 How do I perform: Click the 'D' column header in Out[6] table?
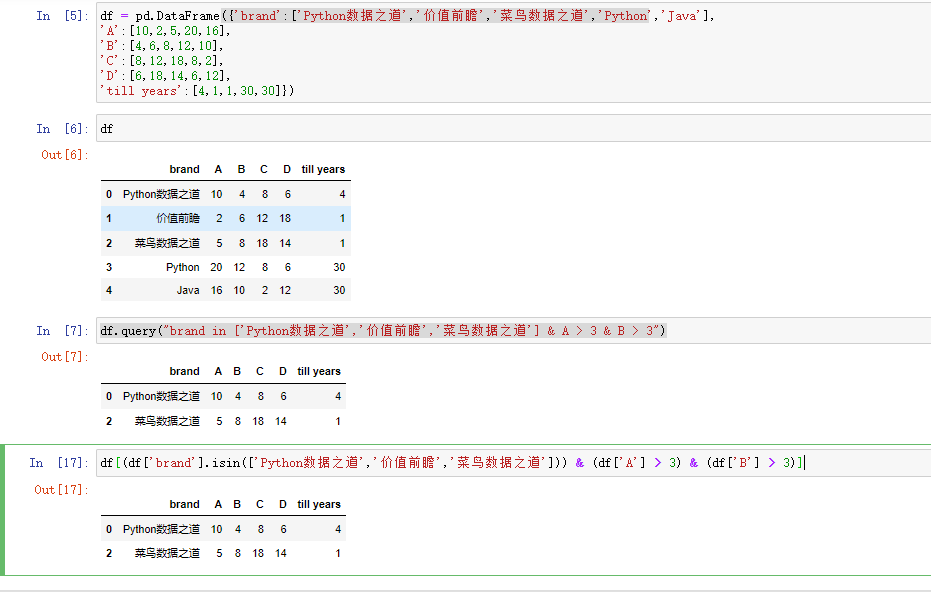click(x=287, y=169)
